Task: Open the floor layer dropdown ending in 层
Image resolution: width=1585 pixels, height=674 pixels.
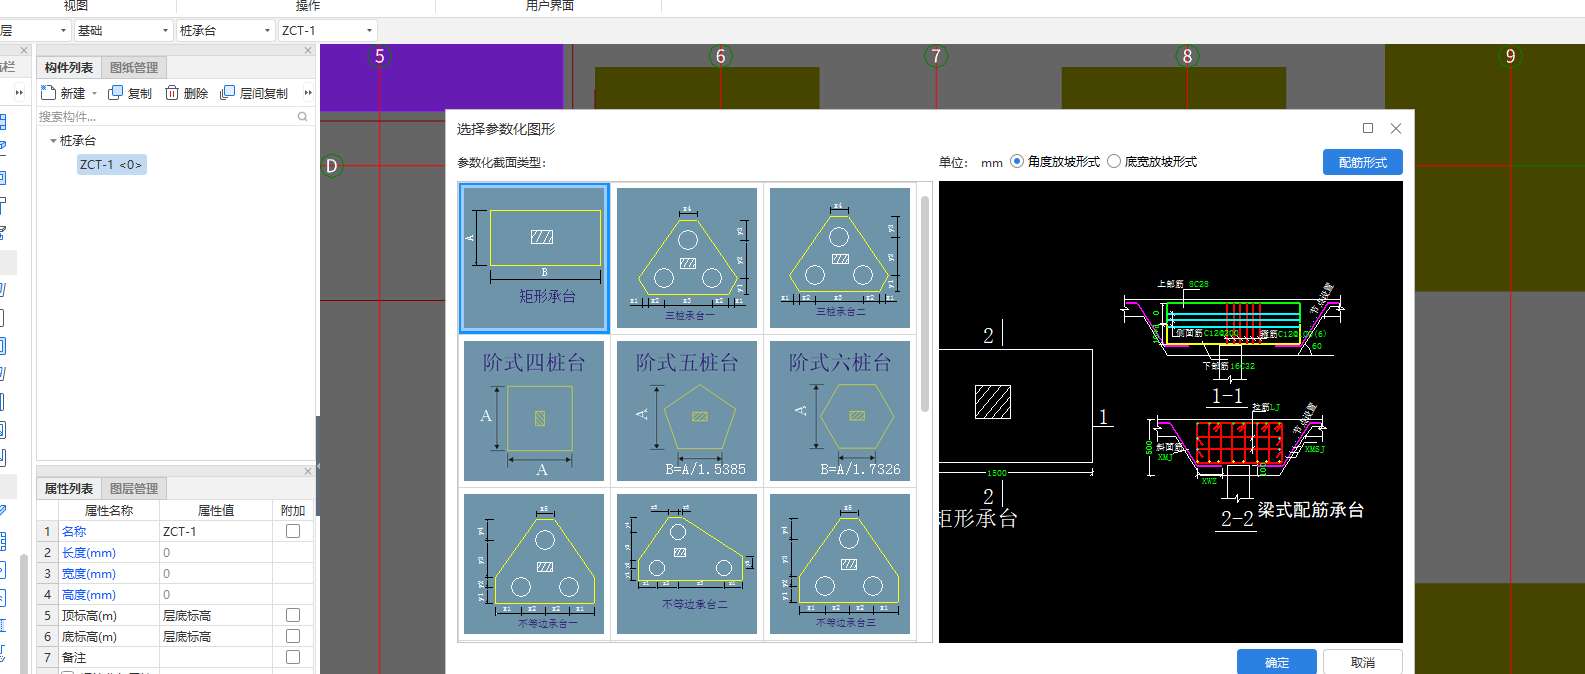Action: click(x=35, y=31)
